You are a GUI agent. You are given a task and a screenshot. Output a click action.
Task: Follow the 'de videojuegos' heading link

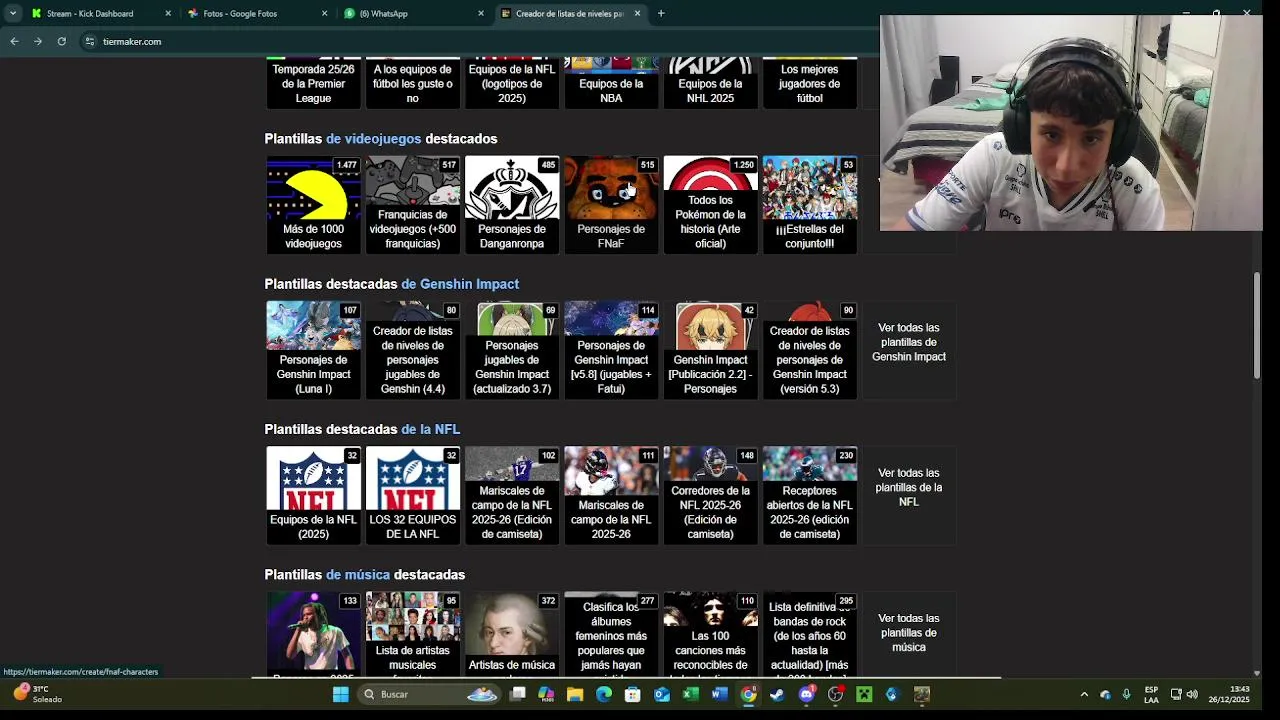tap(373, 139)
